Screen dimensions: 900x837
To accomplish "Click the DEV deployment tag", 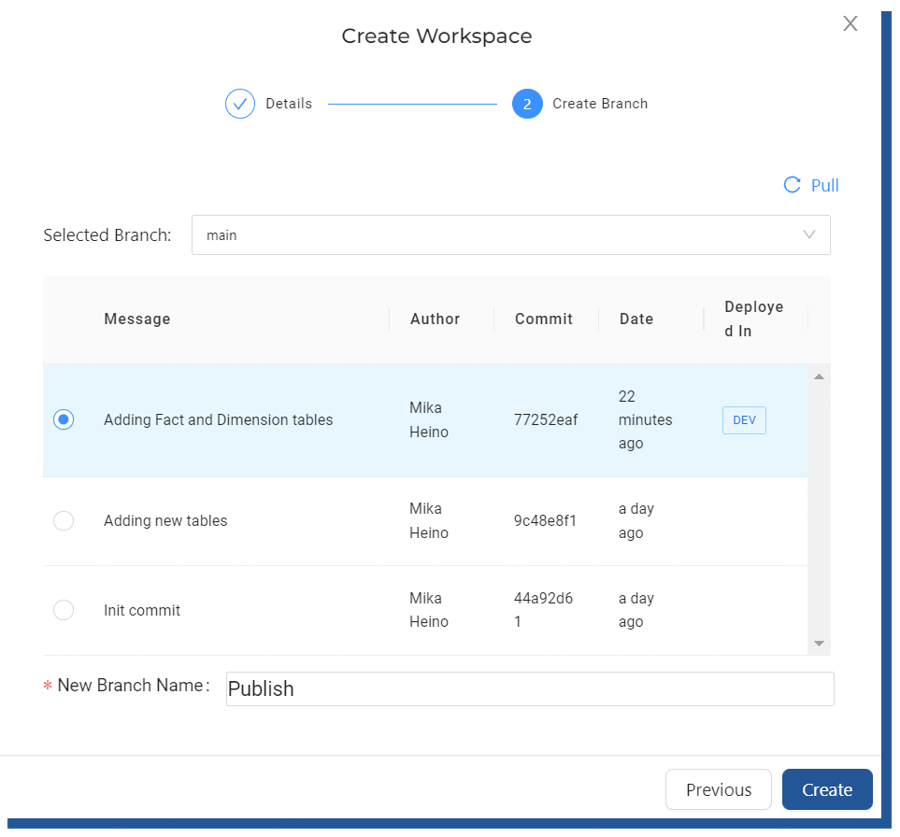I will pos(744,420).
